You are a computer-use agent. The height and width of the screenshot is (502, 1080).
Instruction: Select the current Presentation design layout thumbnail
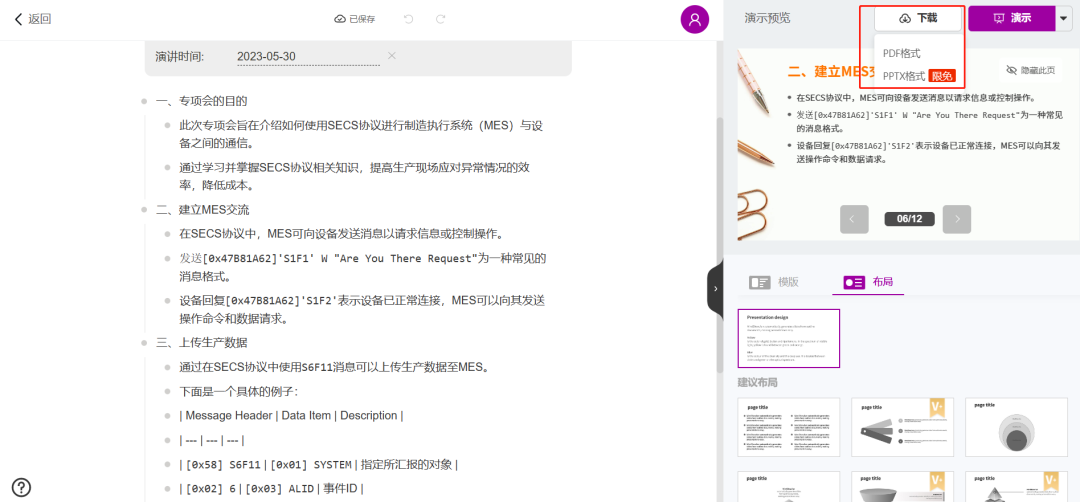[788, 338]
